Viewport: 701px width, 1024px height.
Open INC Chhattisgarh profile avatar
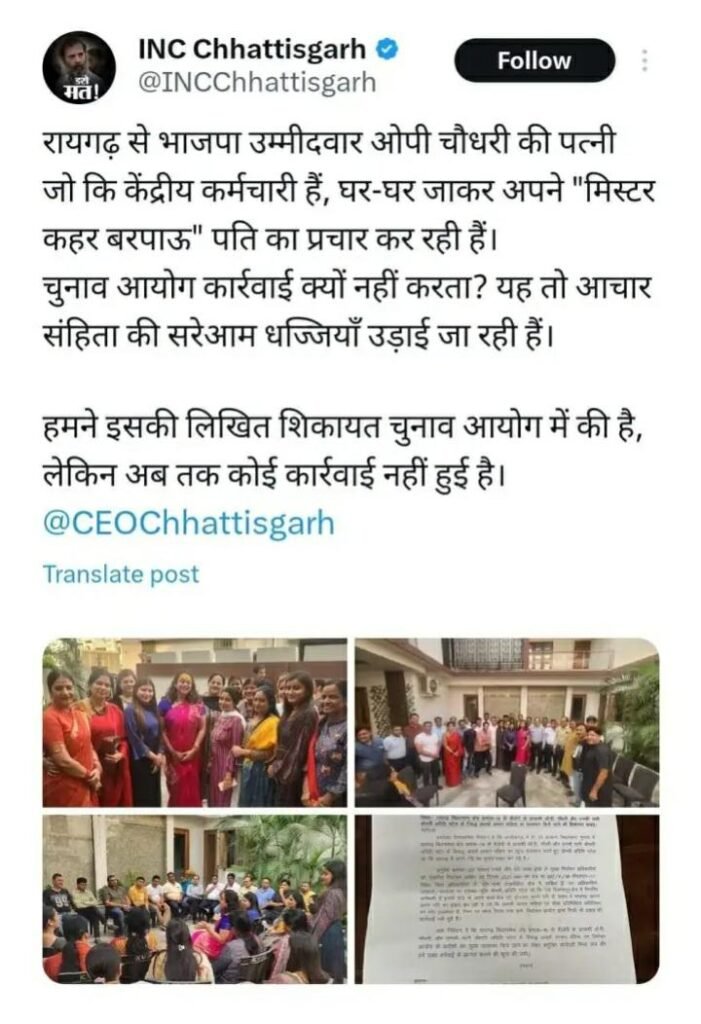pos(79,67)
